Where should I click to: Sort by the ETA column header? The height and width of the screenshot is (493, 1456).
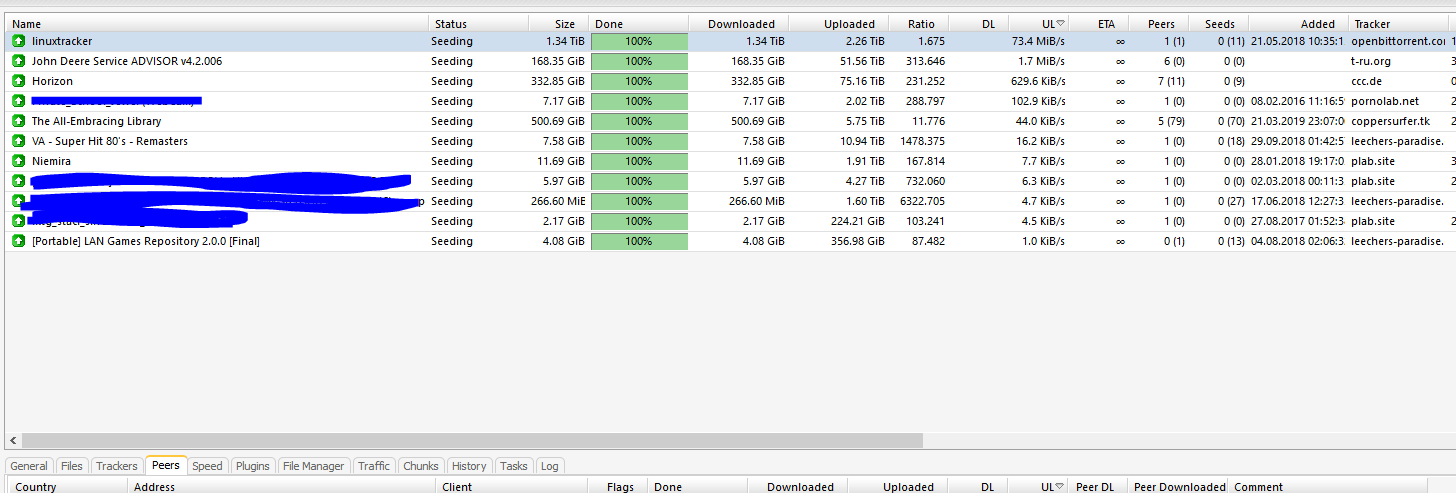[1098, 24]
